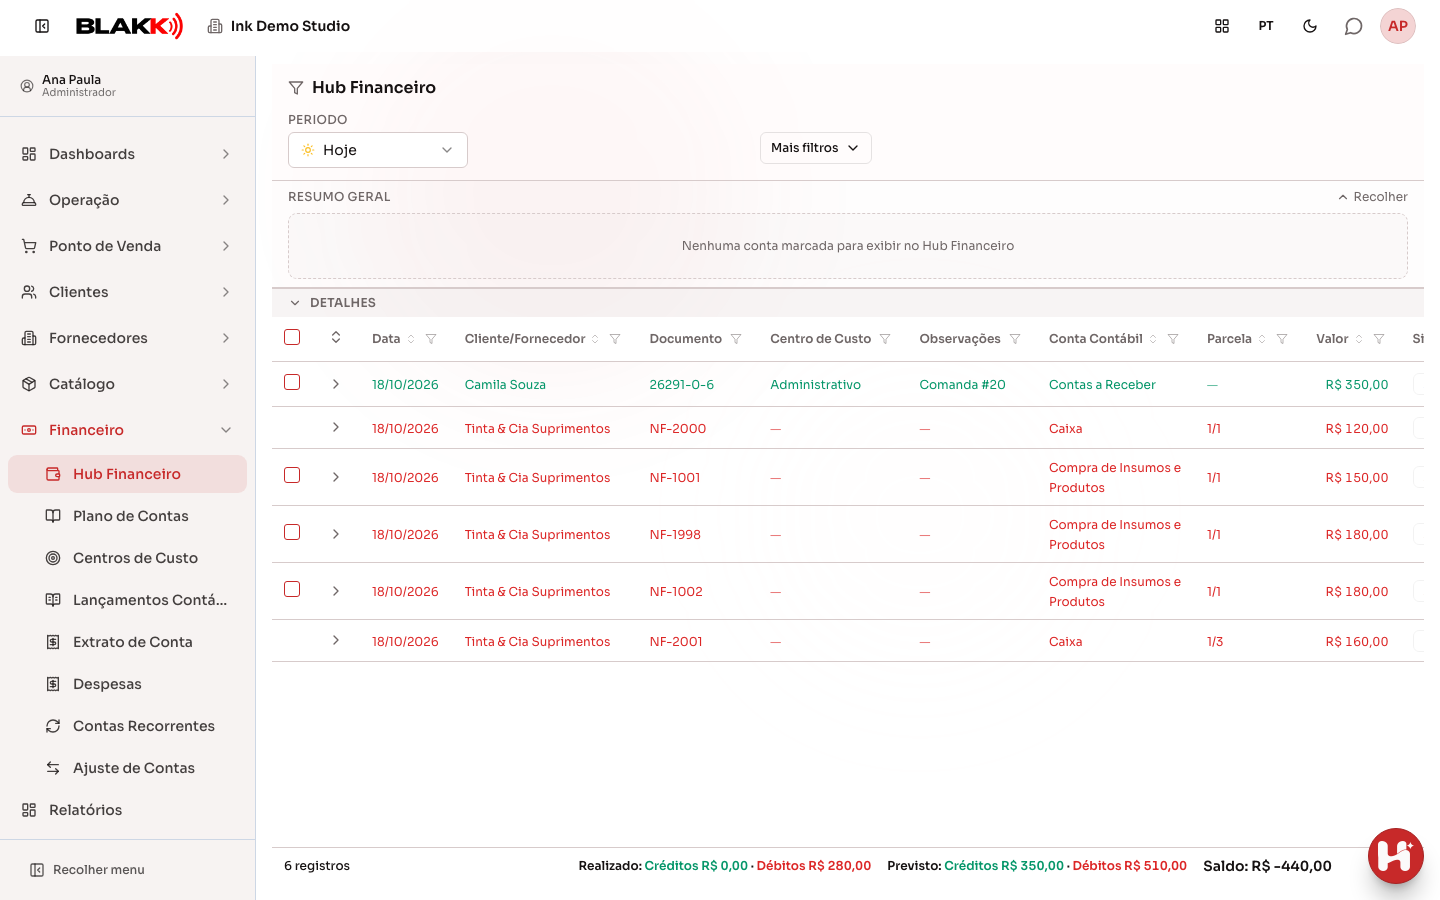Open Ajuste de Contas page
Image resolution: width=1440 pixels, height=900 pixels.
[x=127, y=768]
